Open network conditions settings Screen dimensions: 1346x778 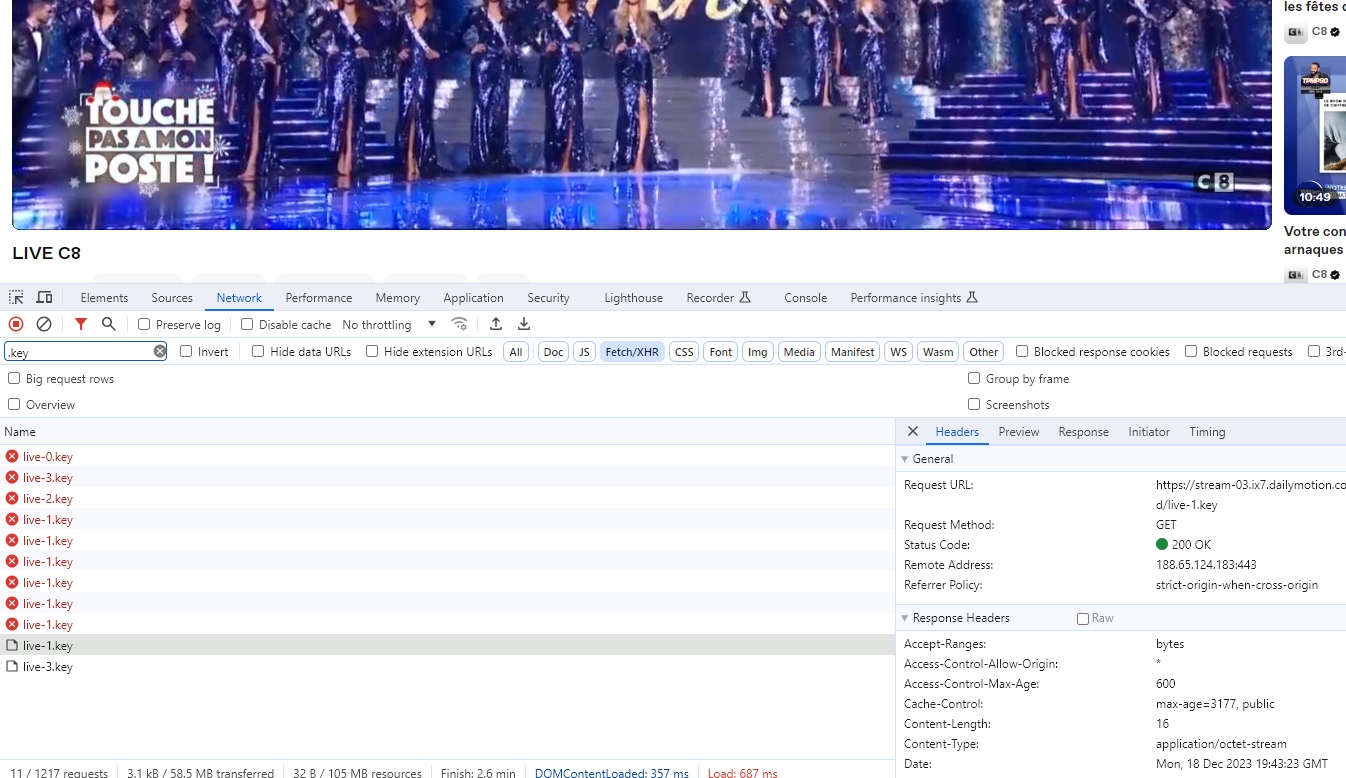(460, 324)
